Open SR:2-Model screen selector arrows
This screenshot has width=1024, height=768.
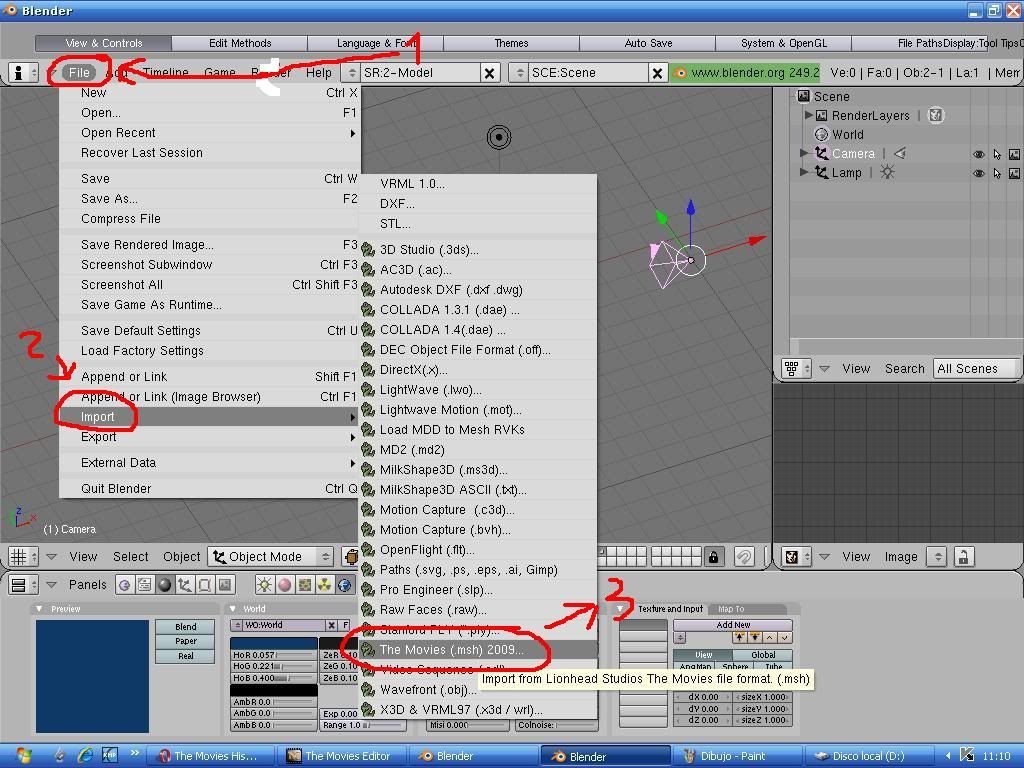[352, 73]
